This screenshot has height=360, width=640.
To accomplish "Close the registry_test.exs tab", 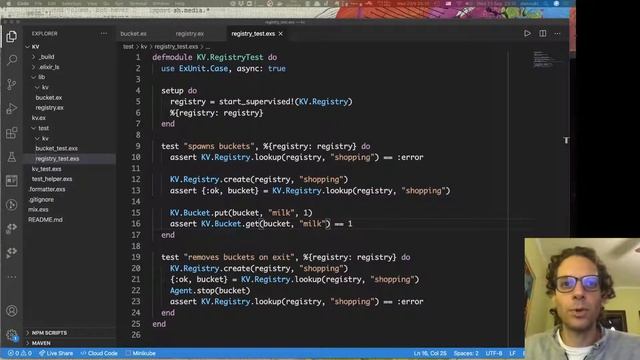I will click(281, 34).
